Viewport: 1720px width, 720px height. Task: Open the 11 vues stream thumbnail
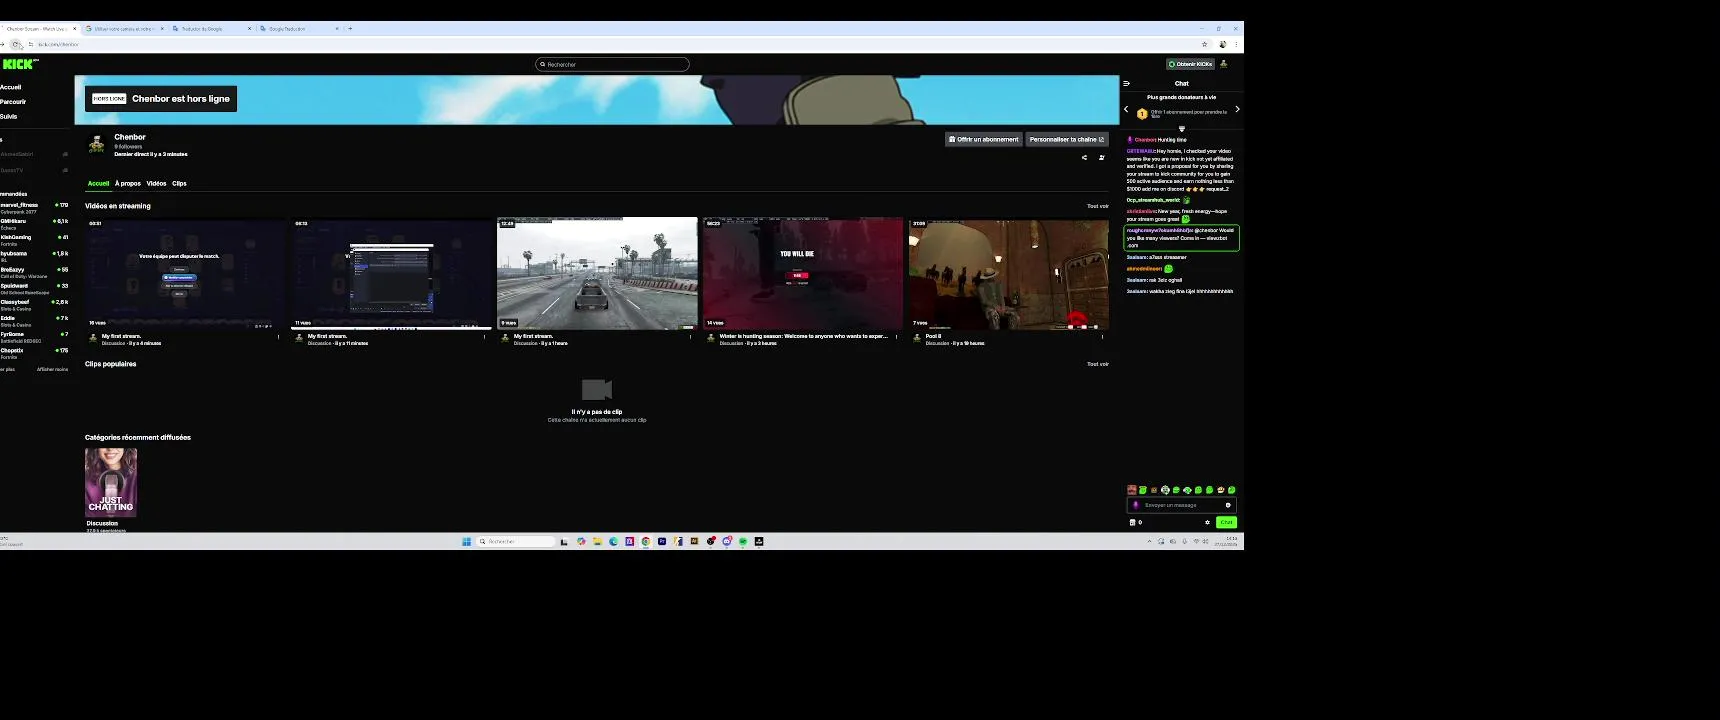pyautogui.click(x=391, y=273)
